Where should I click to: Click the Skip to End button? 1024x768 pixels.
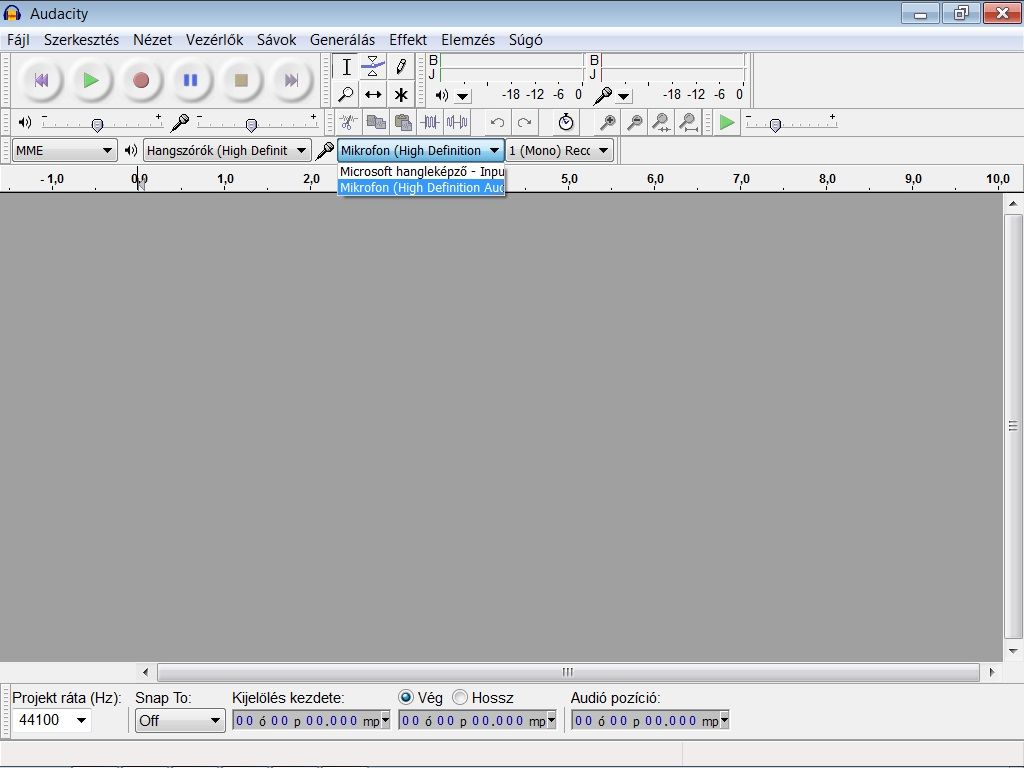291,80
